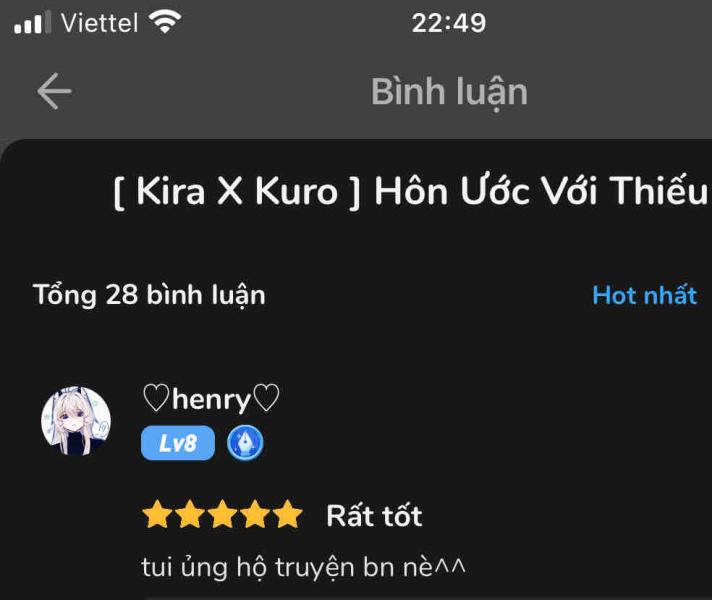Tap the cellular signal bars icon
The height and width of the screenshot is (600, 712).
tap(33, 23)
